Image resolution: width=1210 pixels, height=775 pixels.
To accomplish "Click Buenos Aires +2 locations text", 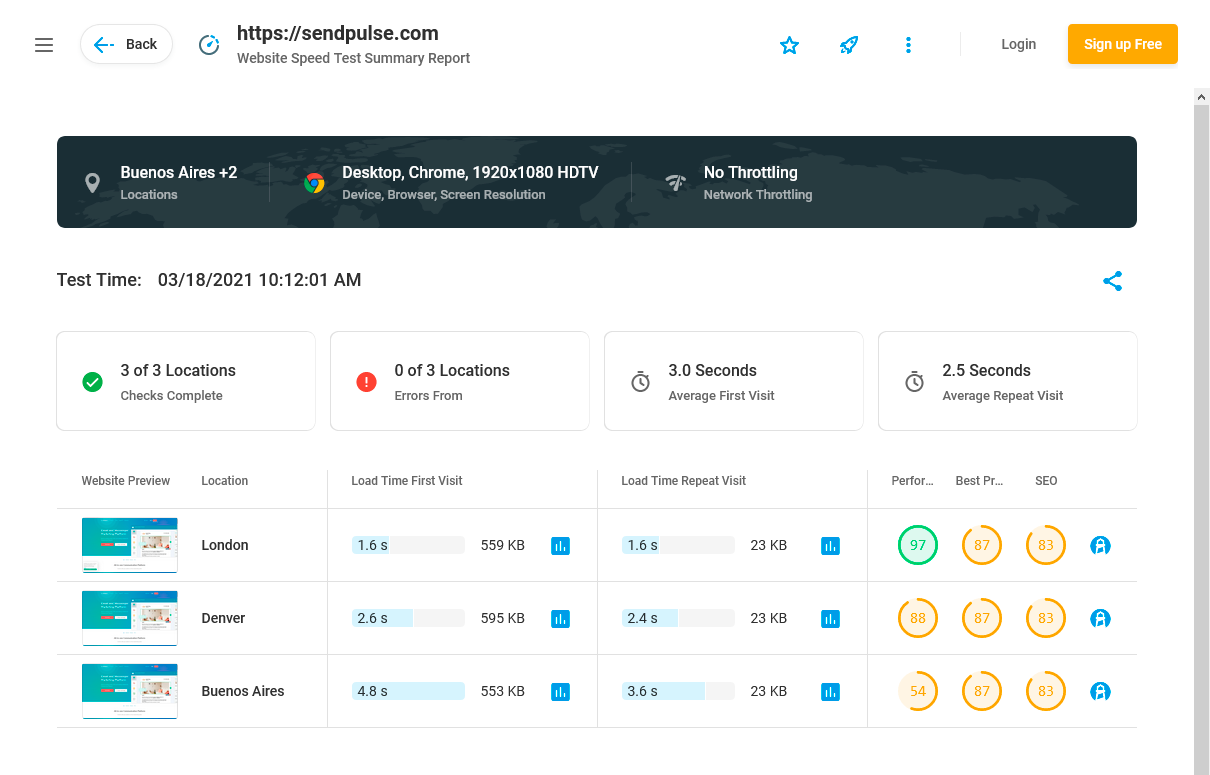I will coord(179,172).
